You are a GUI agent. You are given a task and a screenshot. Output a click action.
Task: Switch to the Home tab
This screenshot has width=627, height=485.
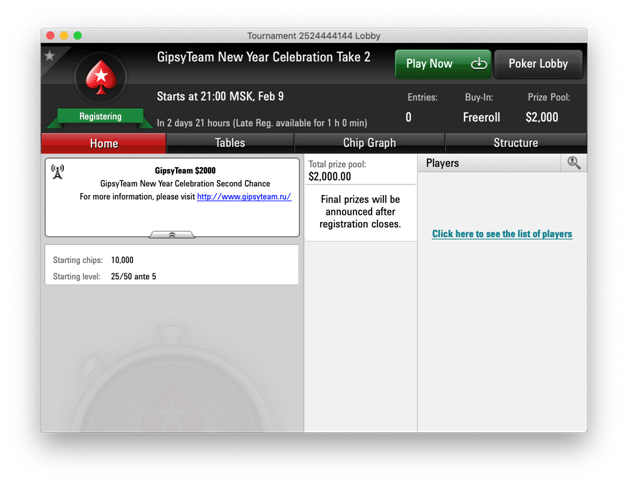(x=104, y=143)
